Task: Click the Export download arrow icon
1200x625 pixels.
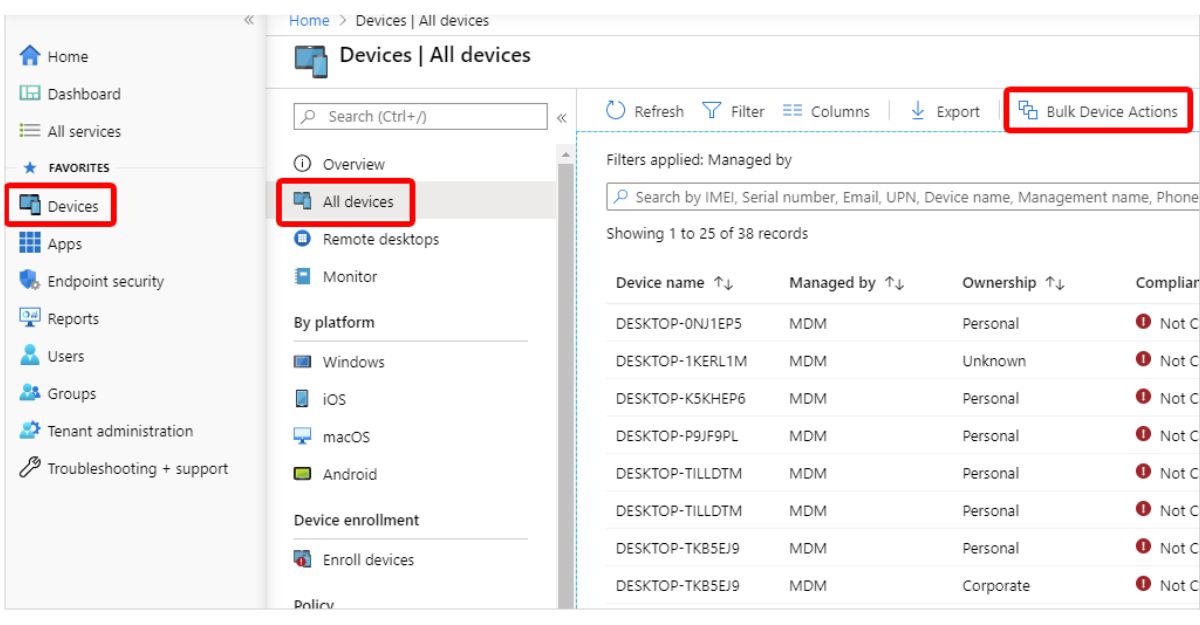Action: coord(918,111)
